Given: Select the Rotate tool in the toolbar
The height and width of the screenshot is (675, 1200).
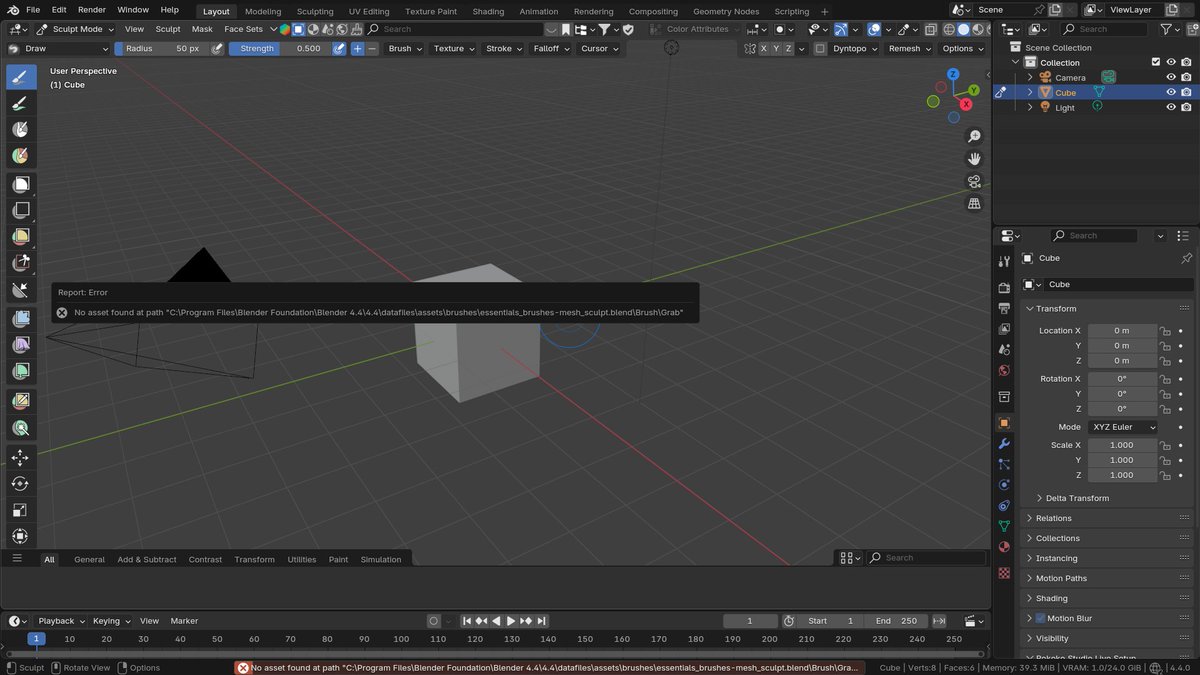Looking at the screenshot, I should pos(21,483).
